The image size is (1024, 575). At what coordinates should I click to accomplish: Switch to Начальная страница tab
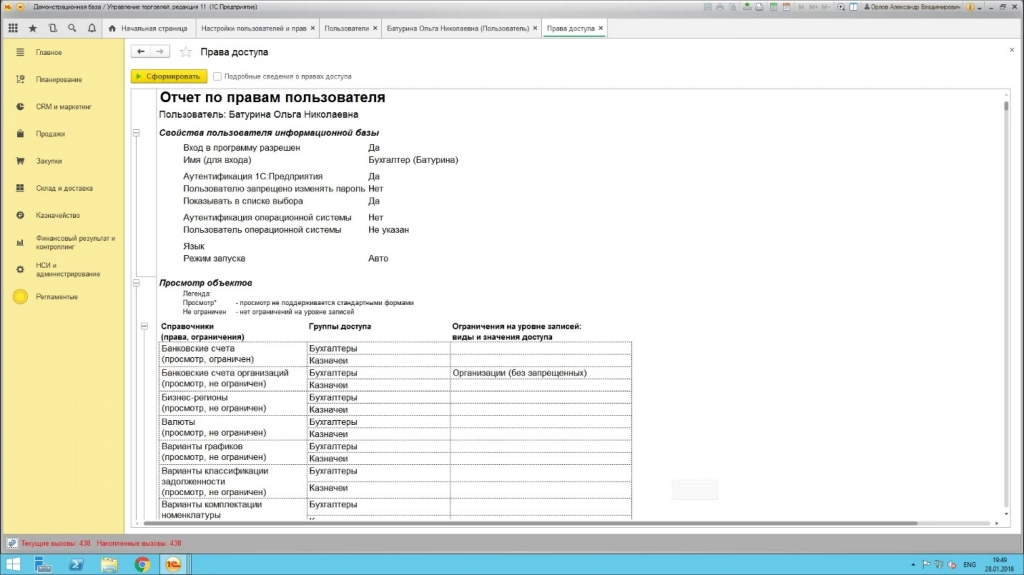(x=148, y=28)
